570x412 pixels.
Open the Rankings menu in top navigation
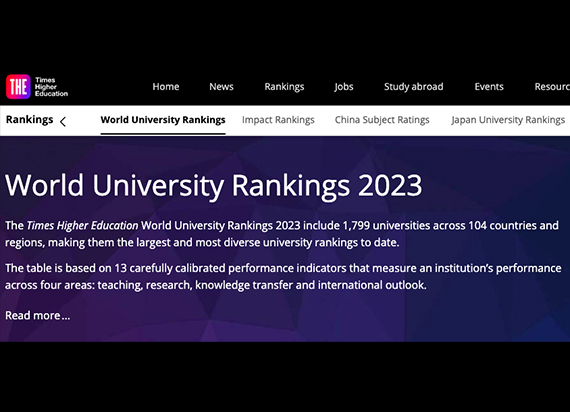[x=284, y=87]
